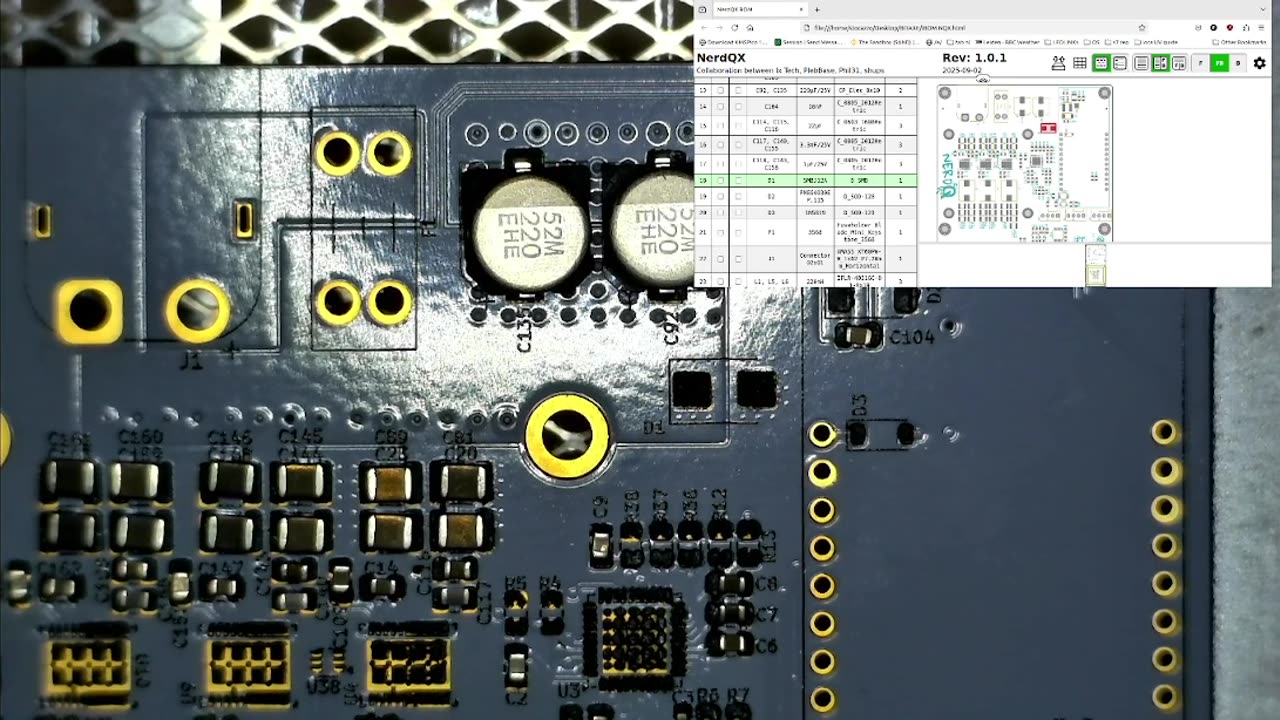Bookmark this page with the star icon
Image resolution: width=1280 pixels, height=720 pixels.
click(x=1142, y=28)
